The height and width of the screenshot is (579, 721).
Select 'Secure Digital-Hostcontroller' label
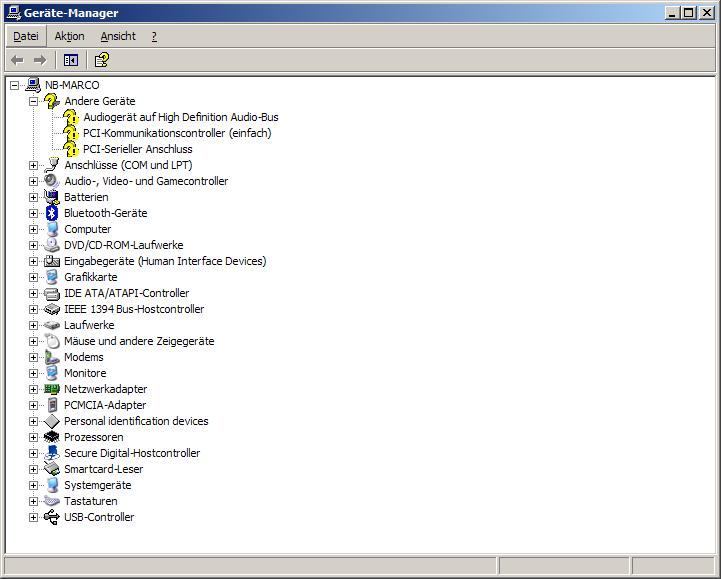coord(132,453)
